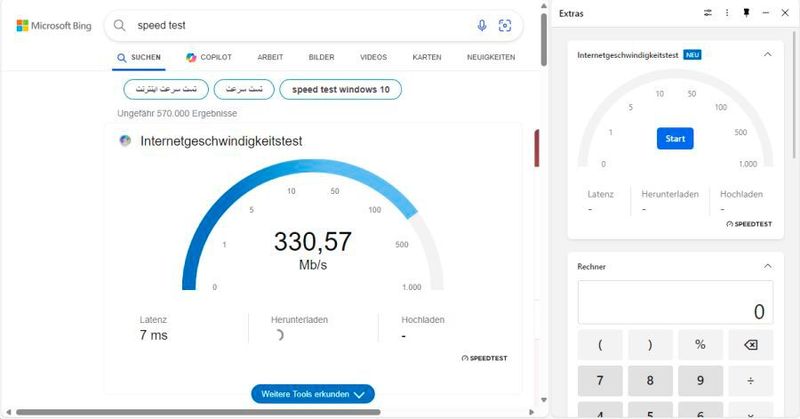Viewport: 800px width, 419px height.
Task: Click the Herunterladen label in main card
Action: [299, 319]
